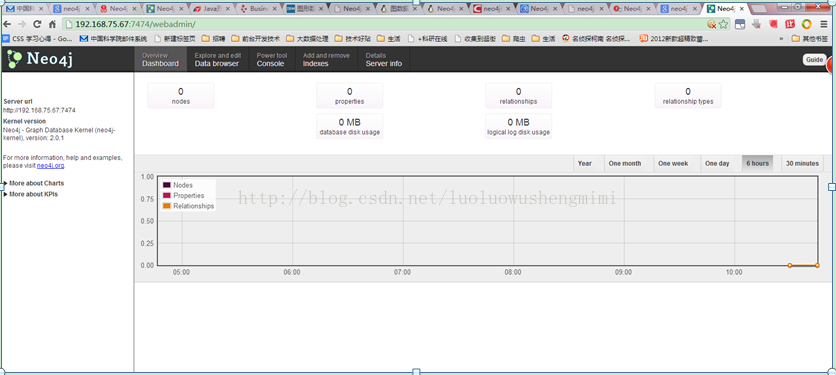Viewport: 836px width, 375px height.
Task: Click the server url text http://192.168.75.67:7474
Action: (39, 110)
